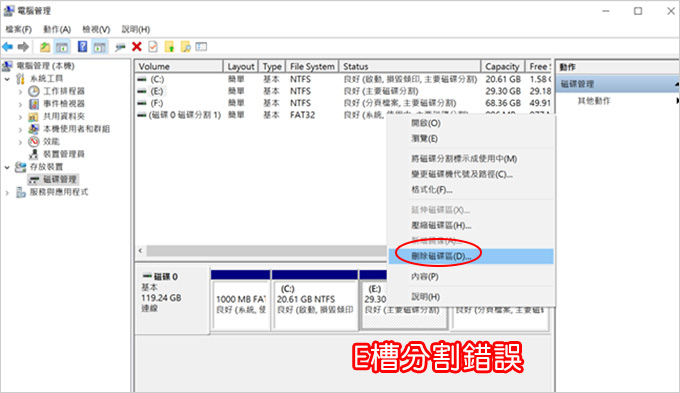This screenshot has width=680, height=393.
Task: Open Help via the blue question-mark icon
Action: 82,46
